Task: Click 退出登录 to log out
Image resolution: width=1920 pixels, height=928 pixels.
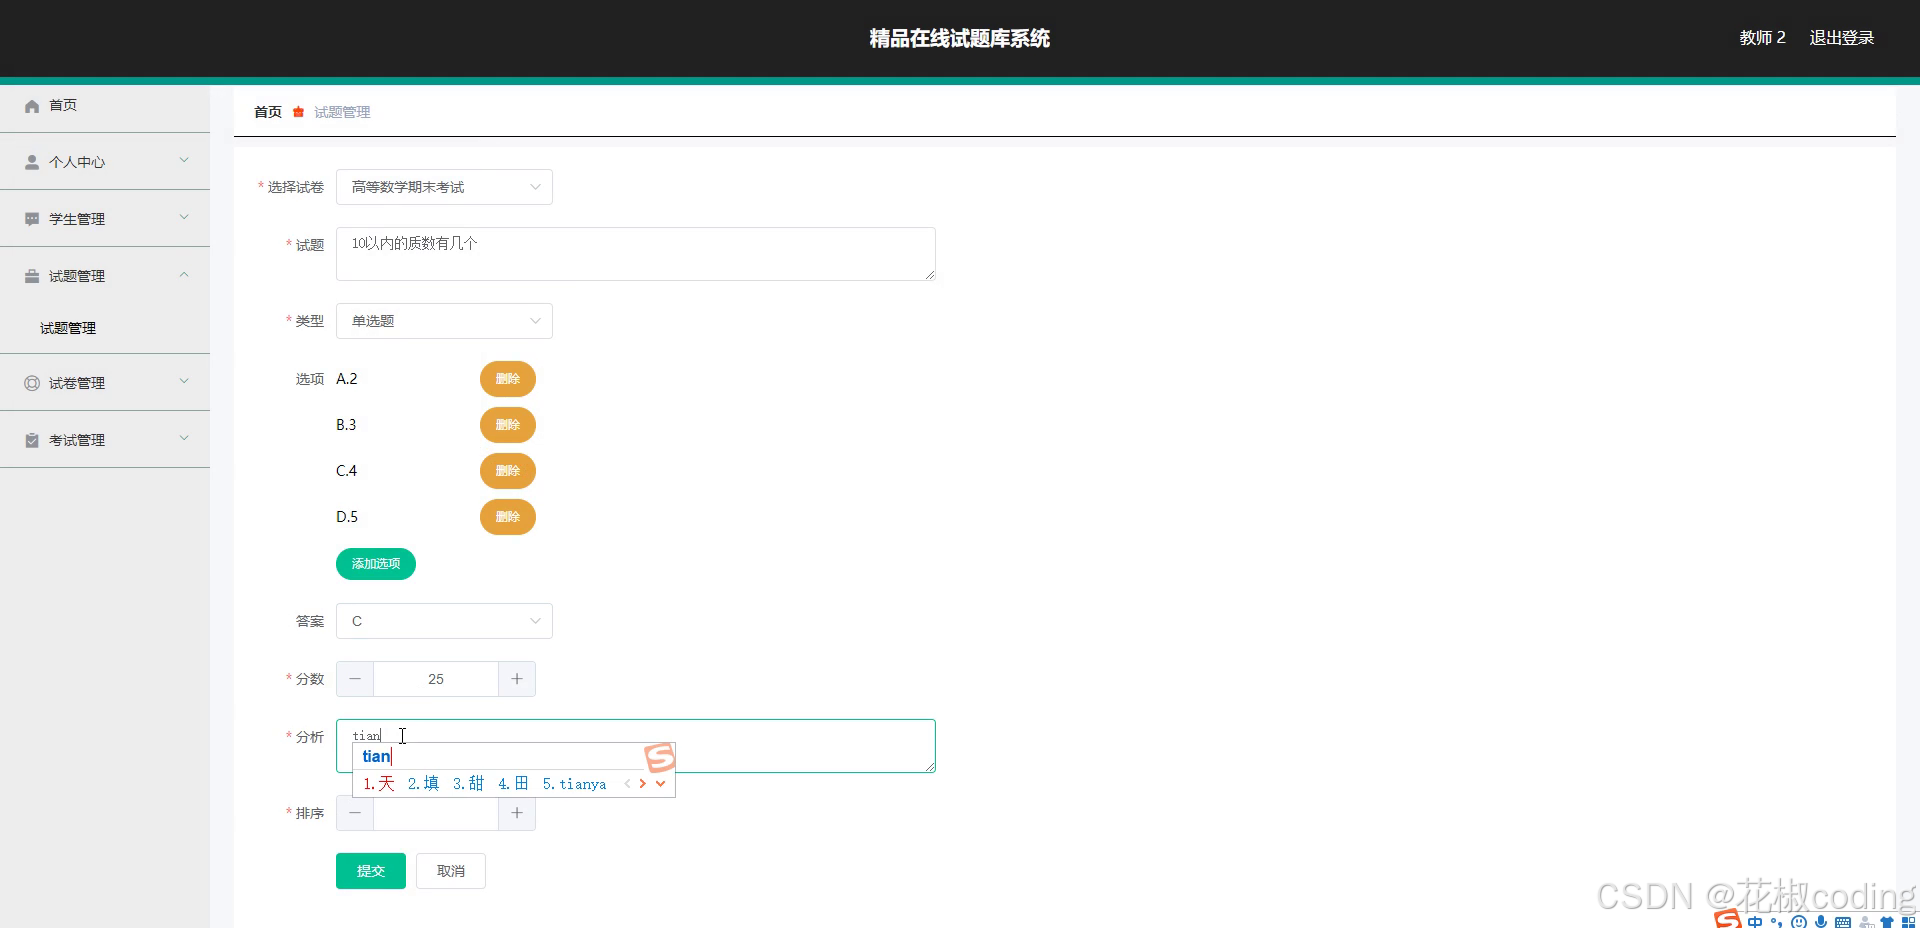Action: 1841,38
